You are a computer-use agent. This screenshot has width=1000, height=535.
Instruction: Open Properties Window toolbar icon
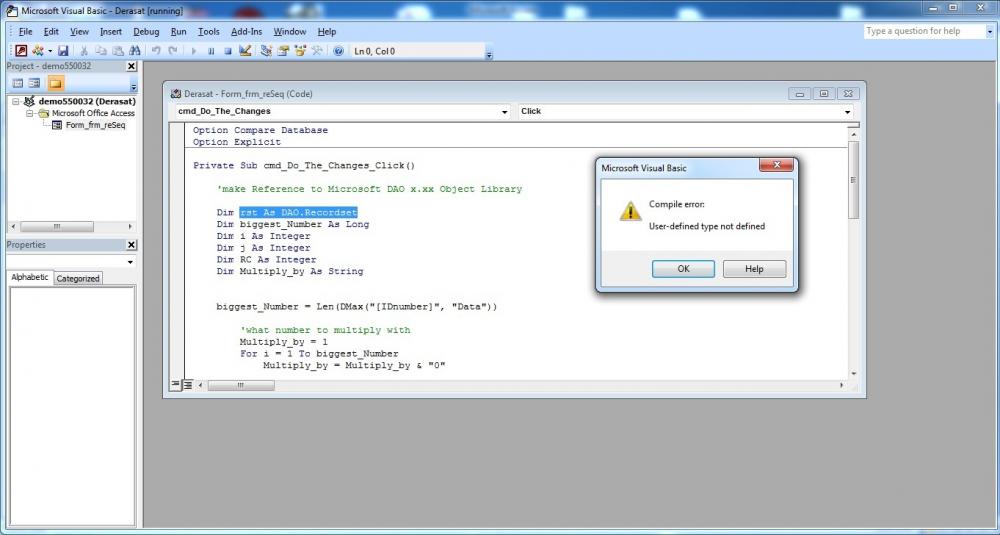point(283,51)
